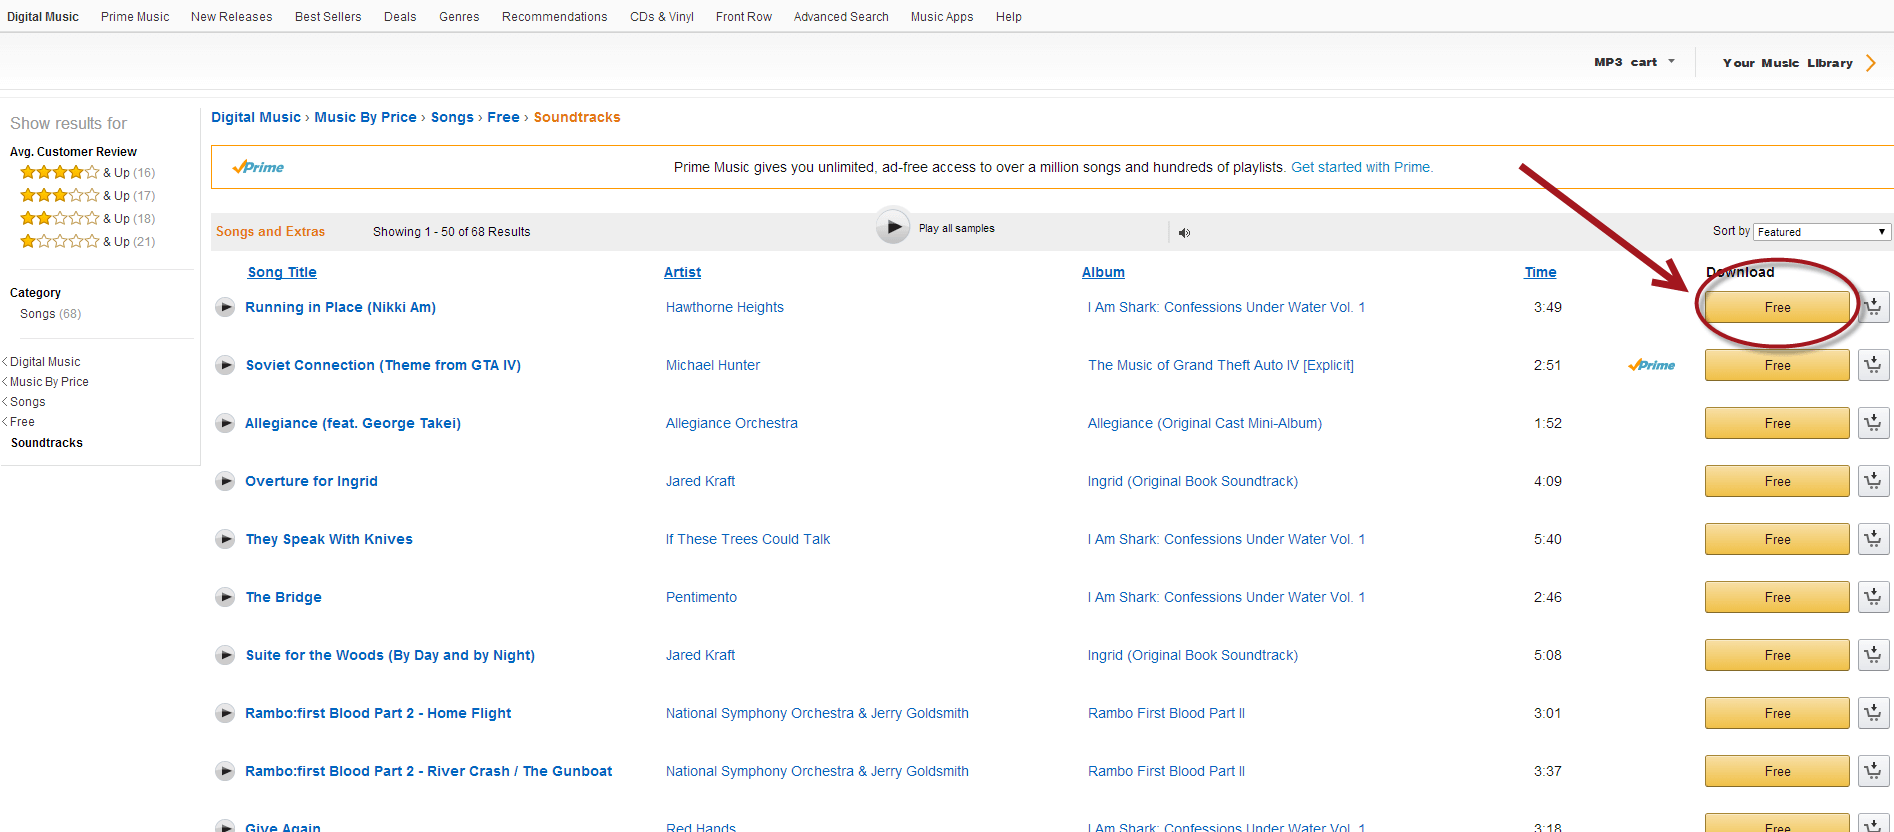Open Free breadcrumb link
Image resolution: width=1894 pixels, height=832 pixels.
point(503,117)
